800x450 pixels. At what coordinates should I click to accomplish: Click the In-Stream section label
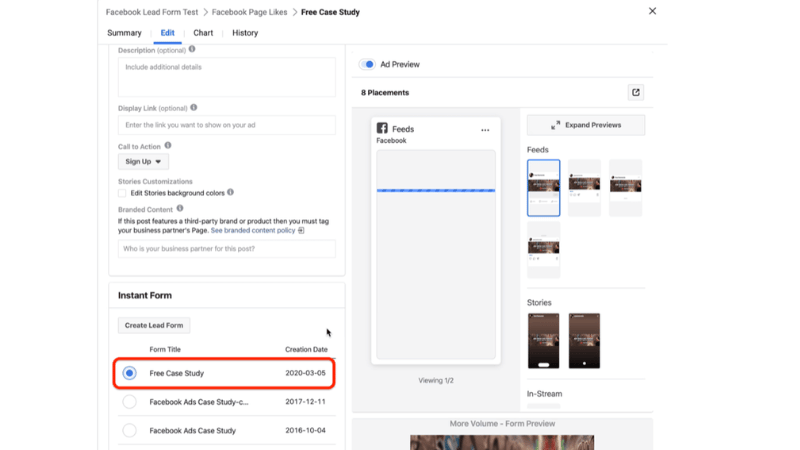(544, 394)
